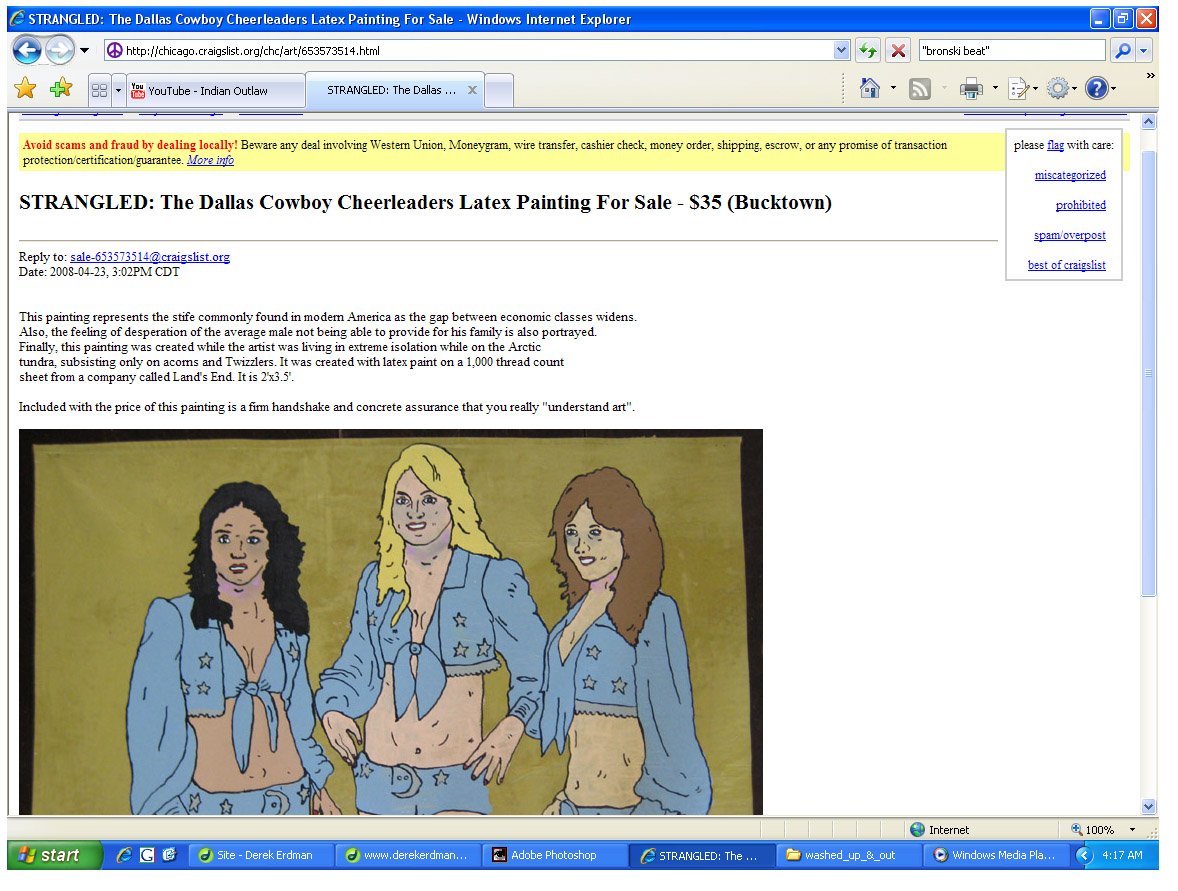The height and width of the screenshot is (891, 1178).
Task: Click the green Refresh page icon
Action: [x=868, y=50]
